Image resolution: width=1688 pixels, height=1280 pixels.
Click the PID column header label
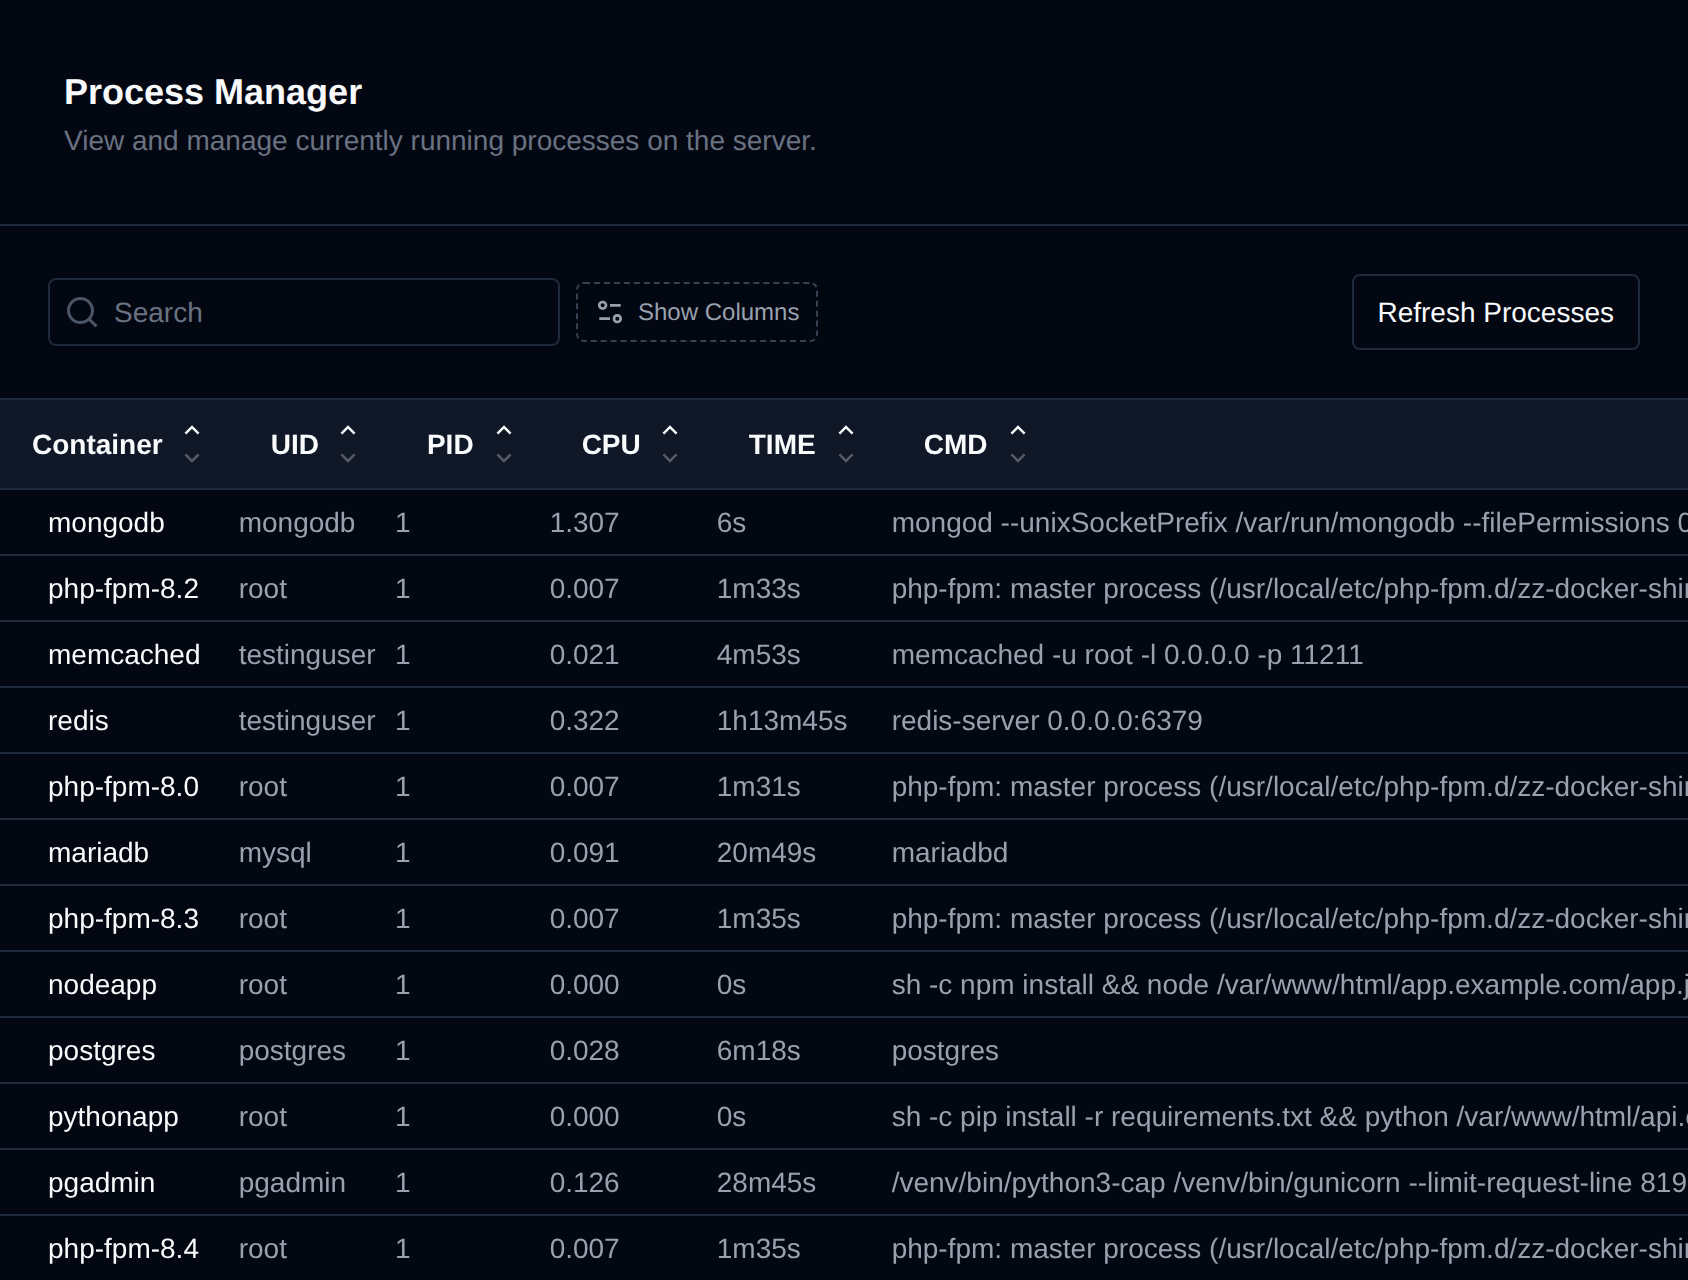[x=450, y=444]
